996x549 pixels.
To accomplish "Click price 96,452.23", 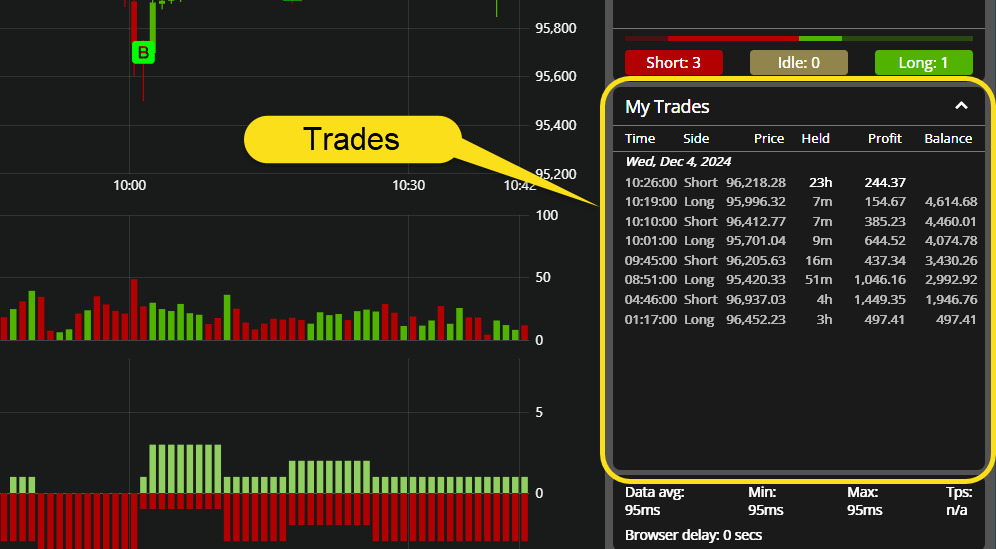I will (756, 320).
